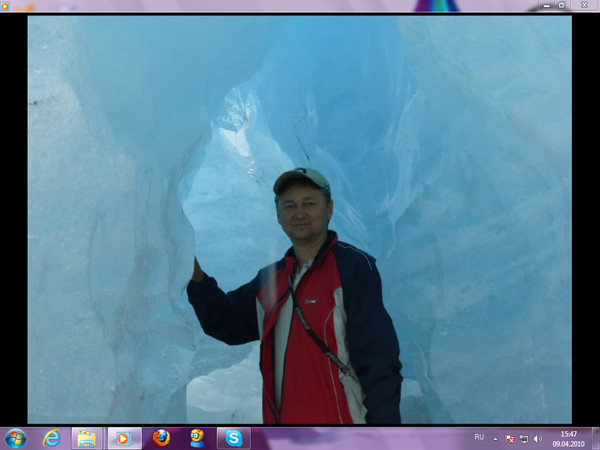Click the glacier photo in the player

[299, 220]
